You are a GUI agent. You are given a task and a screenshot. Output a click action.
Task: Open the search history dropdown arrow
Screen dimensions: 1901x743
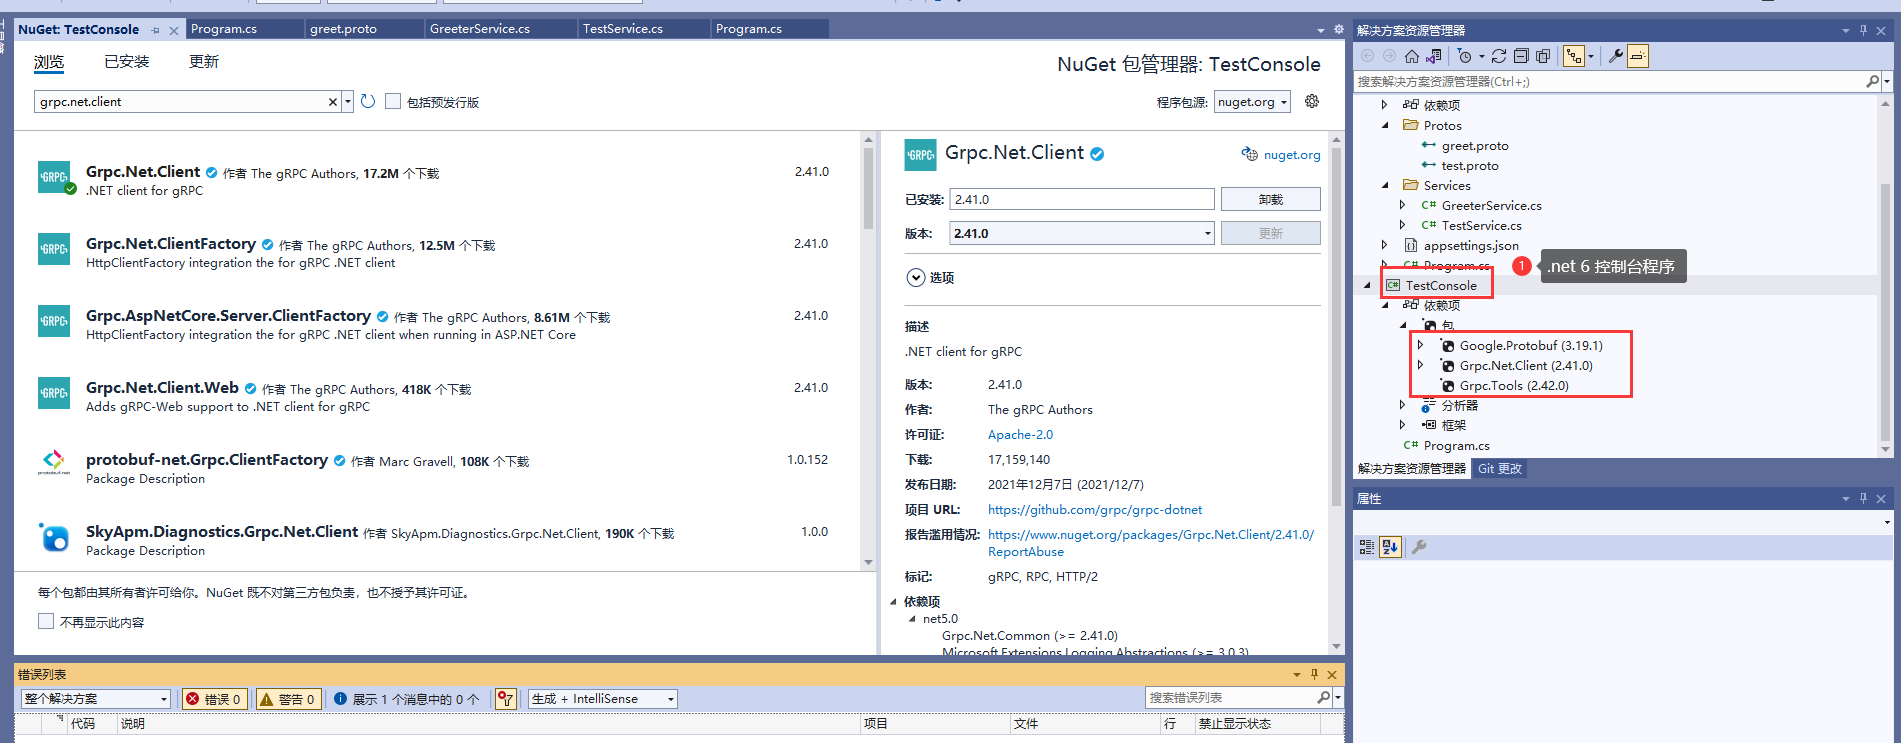[348, 102]
